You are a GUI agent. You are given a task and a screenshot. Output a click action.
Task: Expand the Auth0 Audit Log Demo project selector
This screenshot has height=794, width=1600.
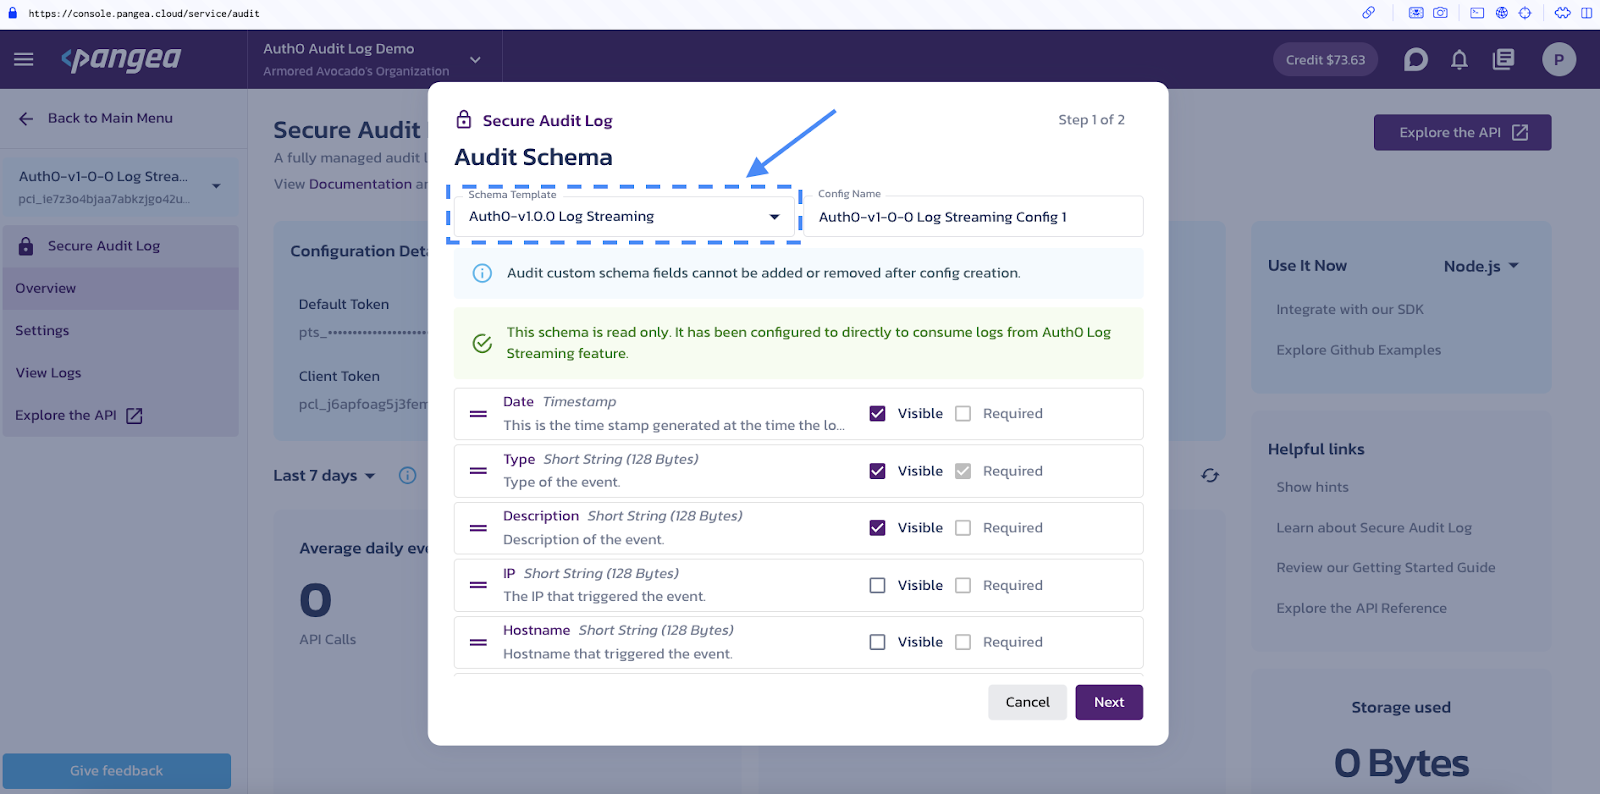coord(372,59)
